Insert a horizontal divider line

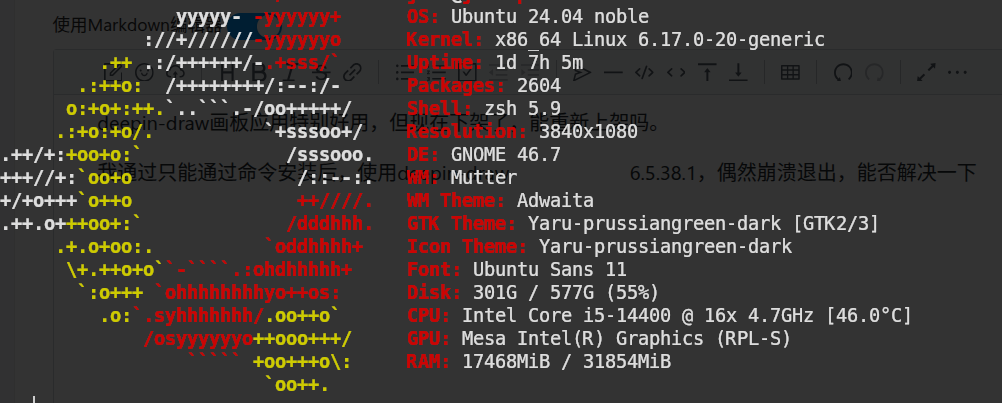[613, 73]
